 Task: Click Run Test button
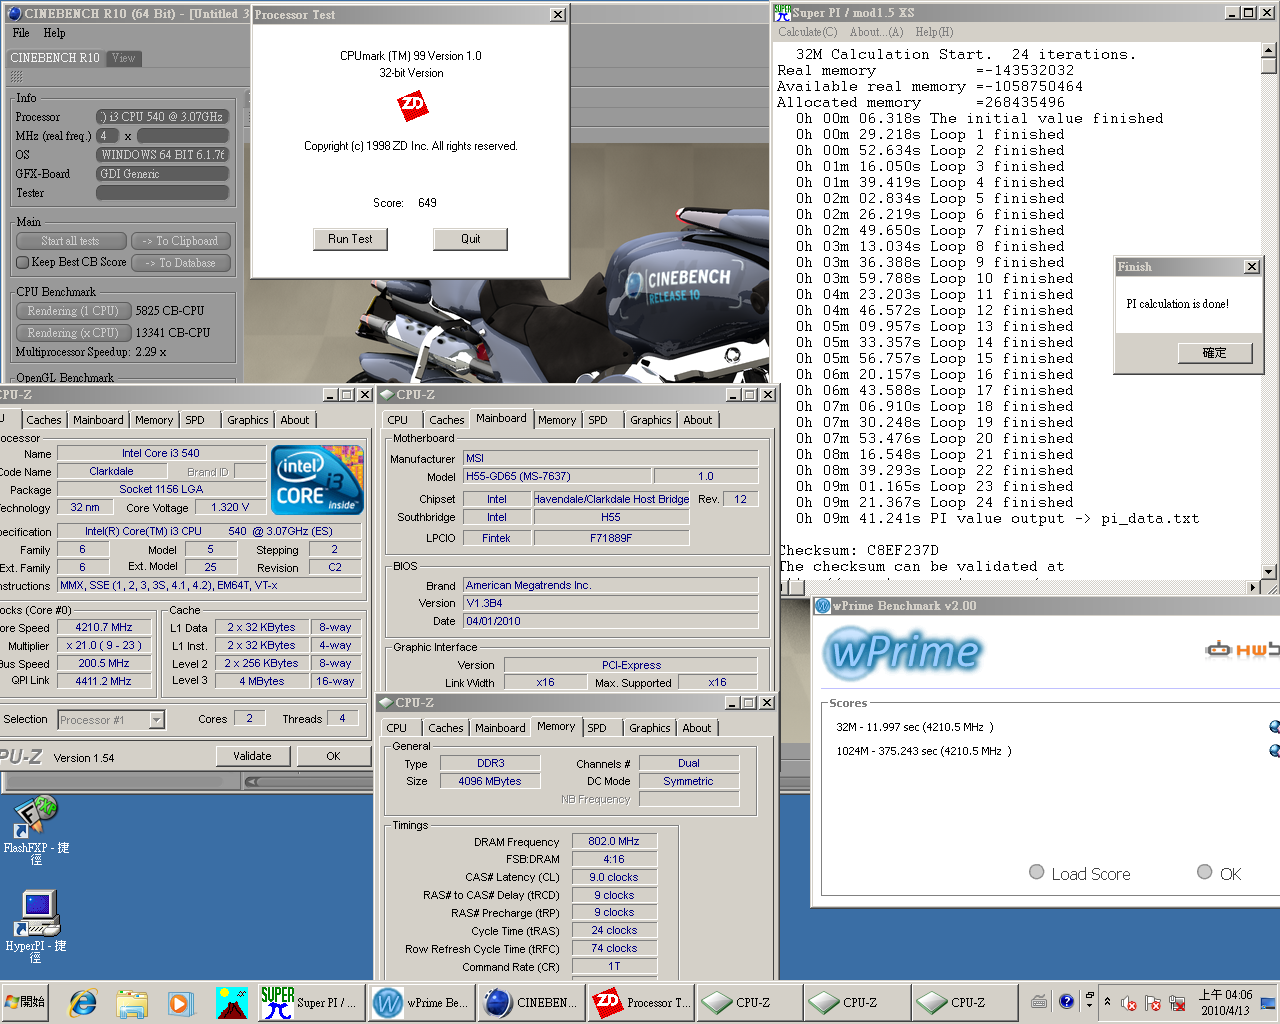(350, 239)
